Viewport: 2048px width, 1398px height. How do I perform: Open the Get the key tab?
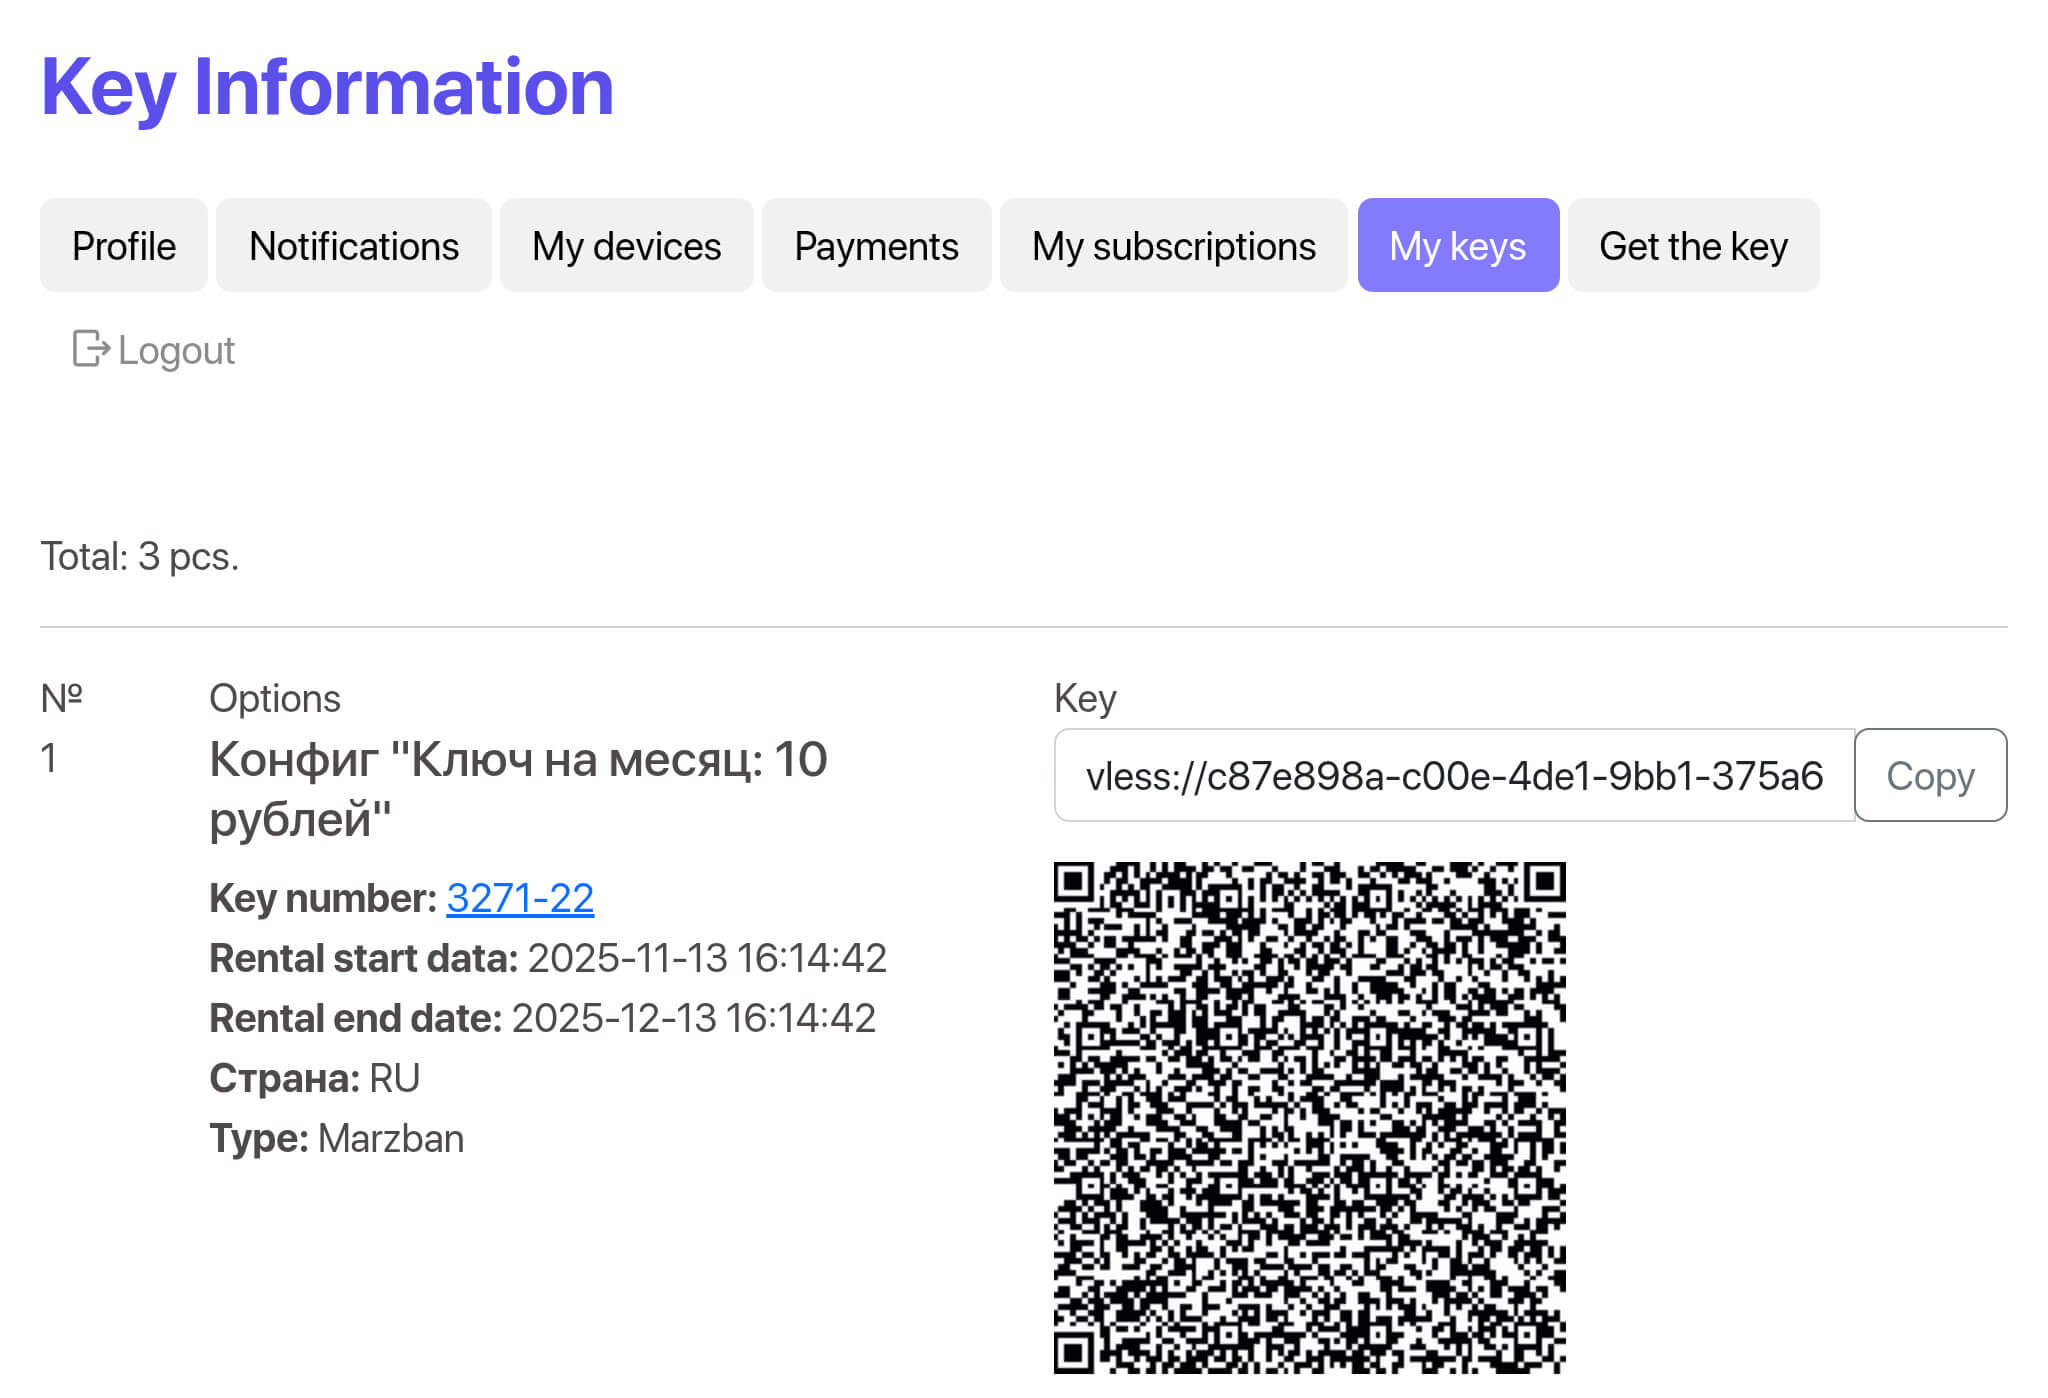point(1693,246)
